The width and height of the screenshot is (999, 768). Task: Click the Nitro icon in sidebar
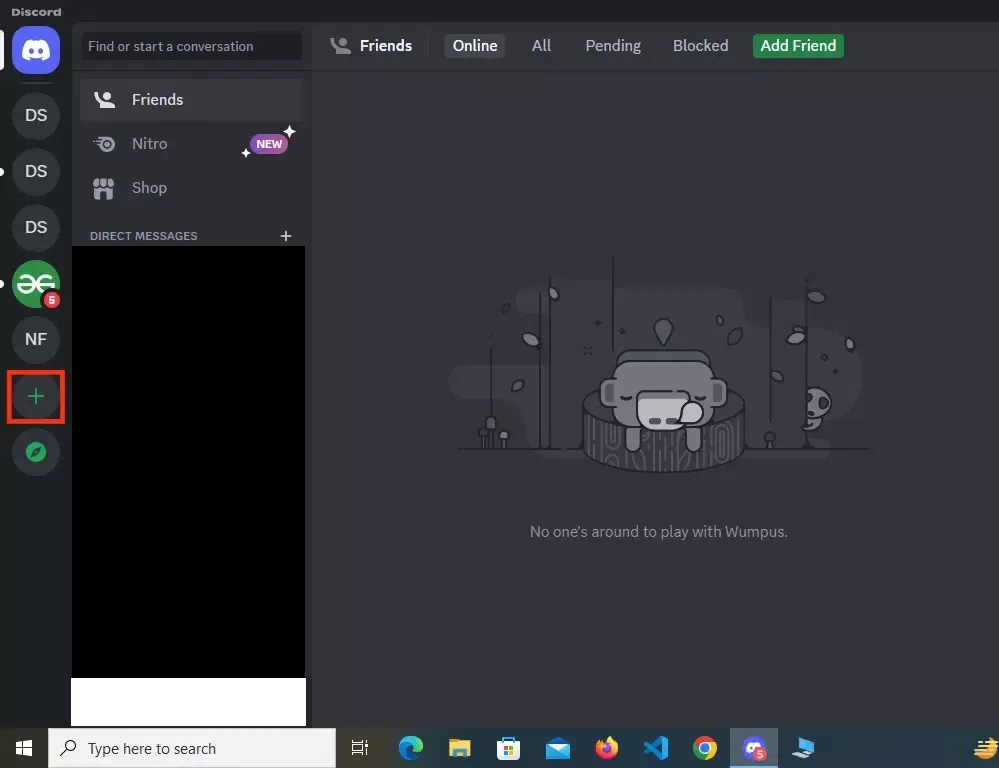104,144
